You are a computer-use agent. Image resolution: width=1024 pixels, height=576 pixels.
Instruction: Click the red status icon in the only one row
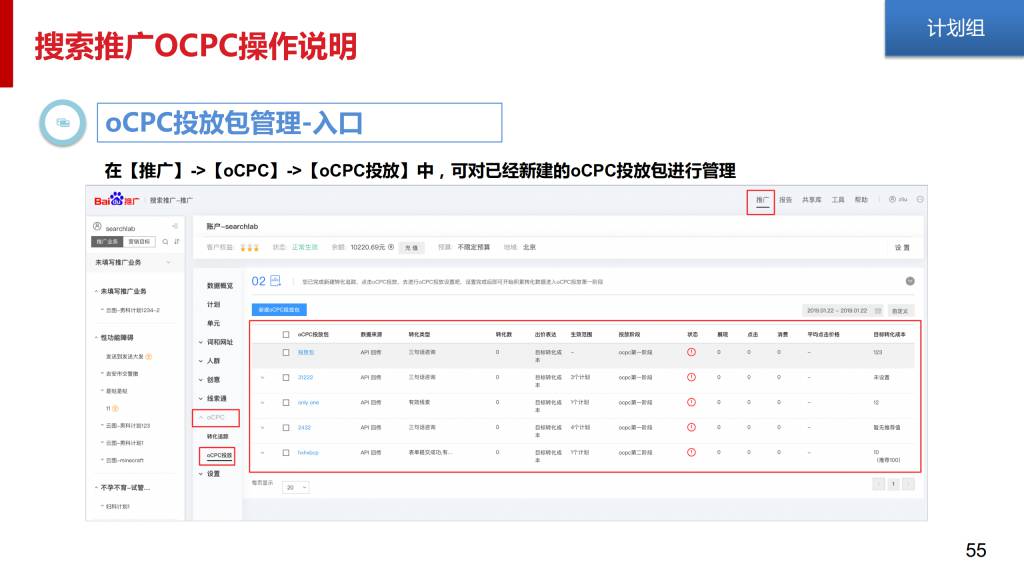[691, 402]
